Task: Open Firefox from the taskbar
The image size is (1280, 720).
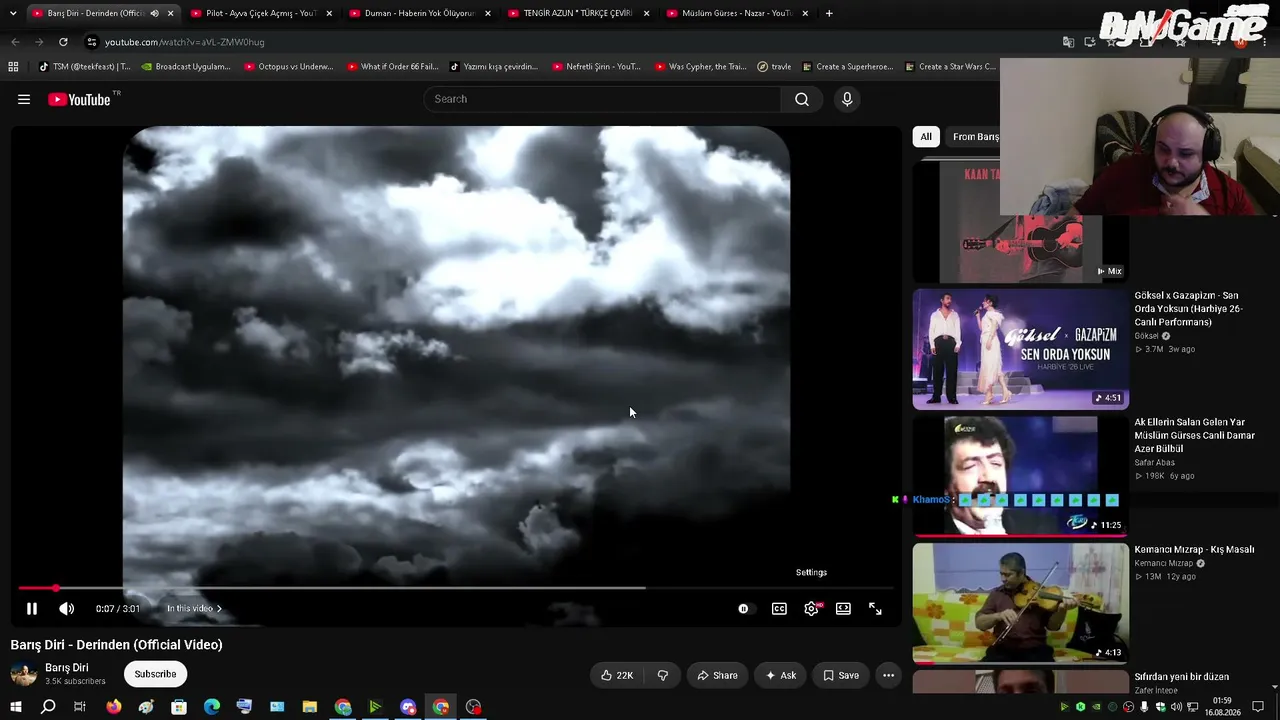Action: coord(114,707)
